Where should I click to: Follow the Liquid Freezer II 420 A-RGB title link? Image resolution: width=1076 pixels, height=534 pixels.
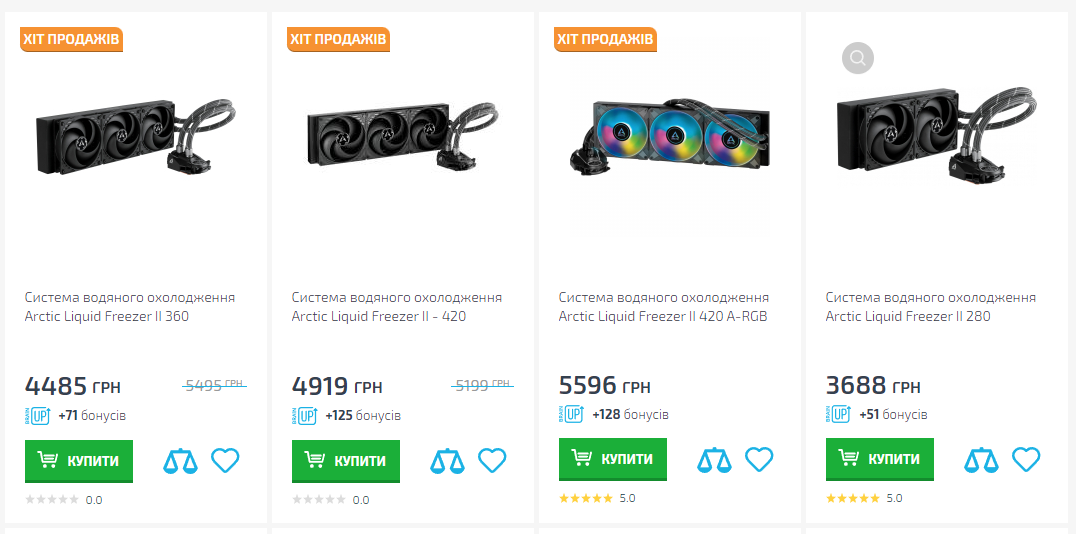pos(664,307)
